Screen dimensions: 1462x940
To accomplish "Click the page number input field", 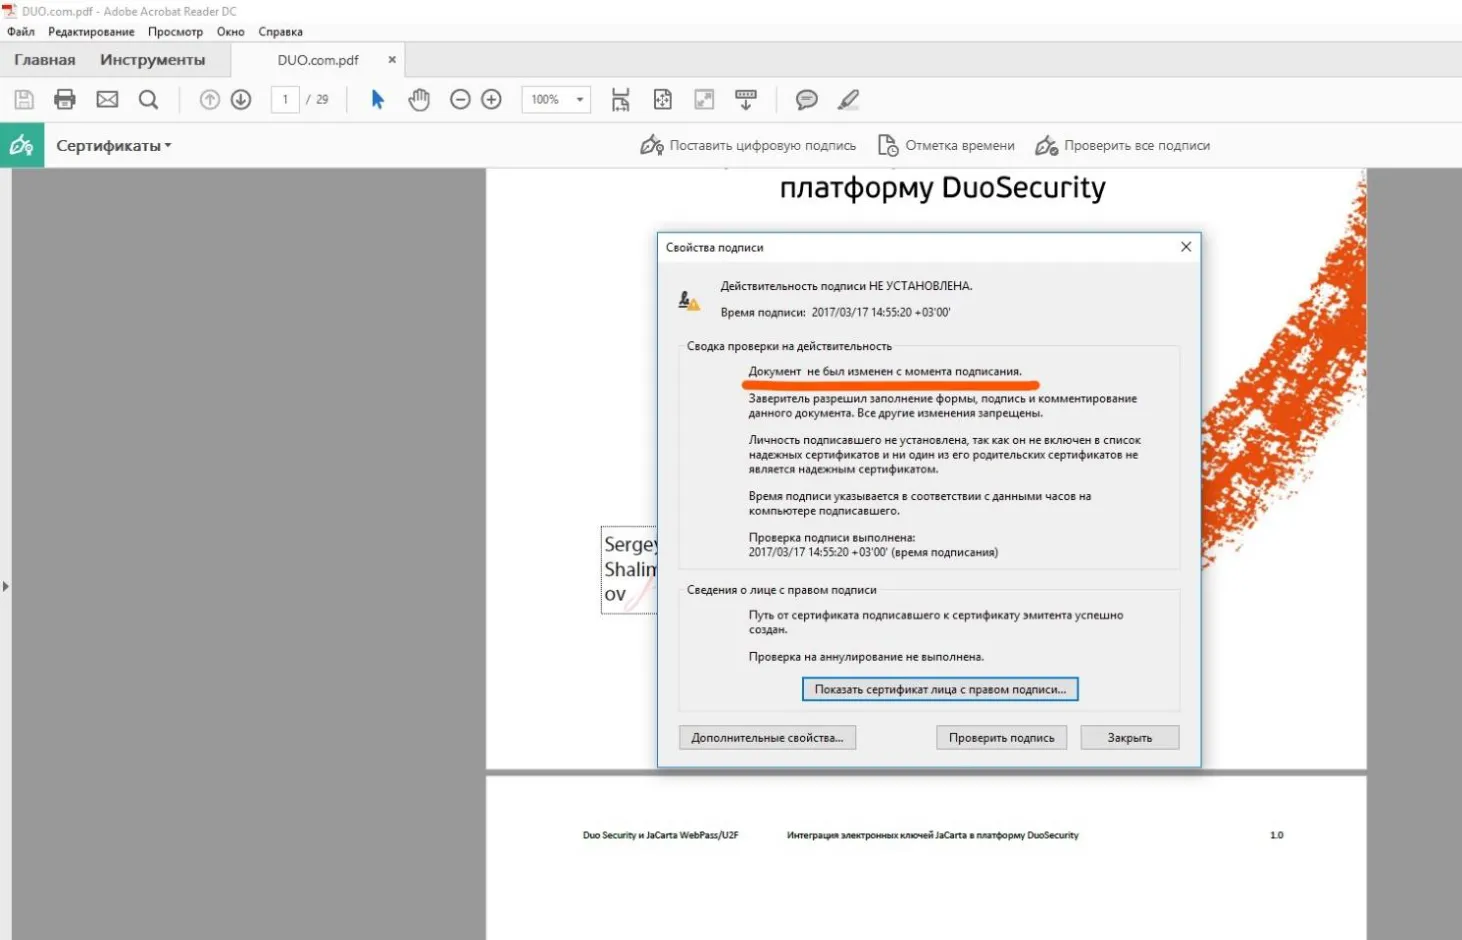I will tap(285, 99).
